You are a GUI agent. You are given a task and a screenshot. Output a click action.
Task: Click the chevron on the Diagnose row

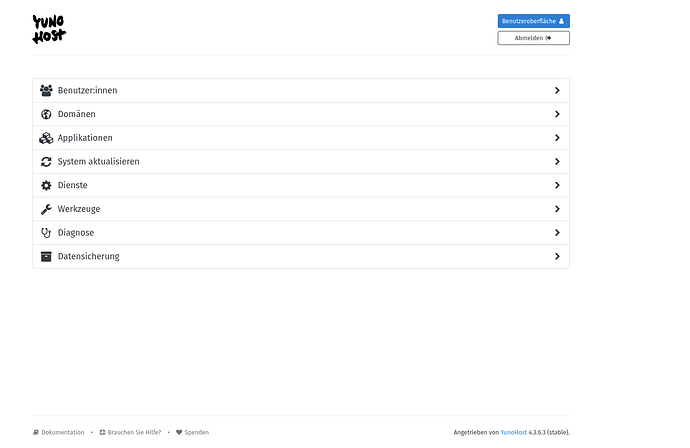tap(557, 233)
